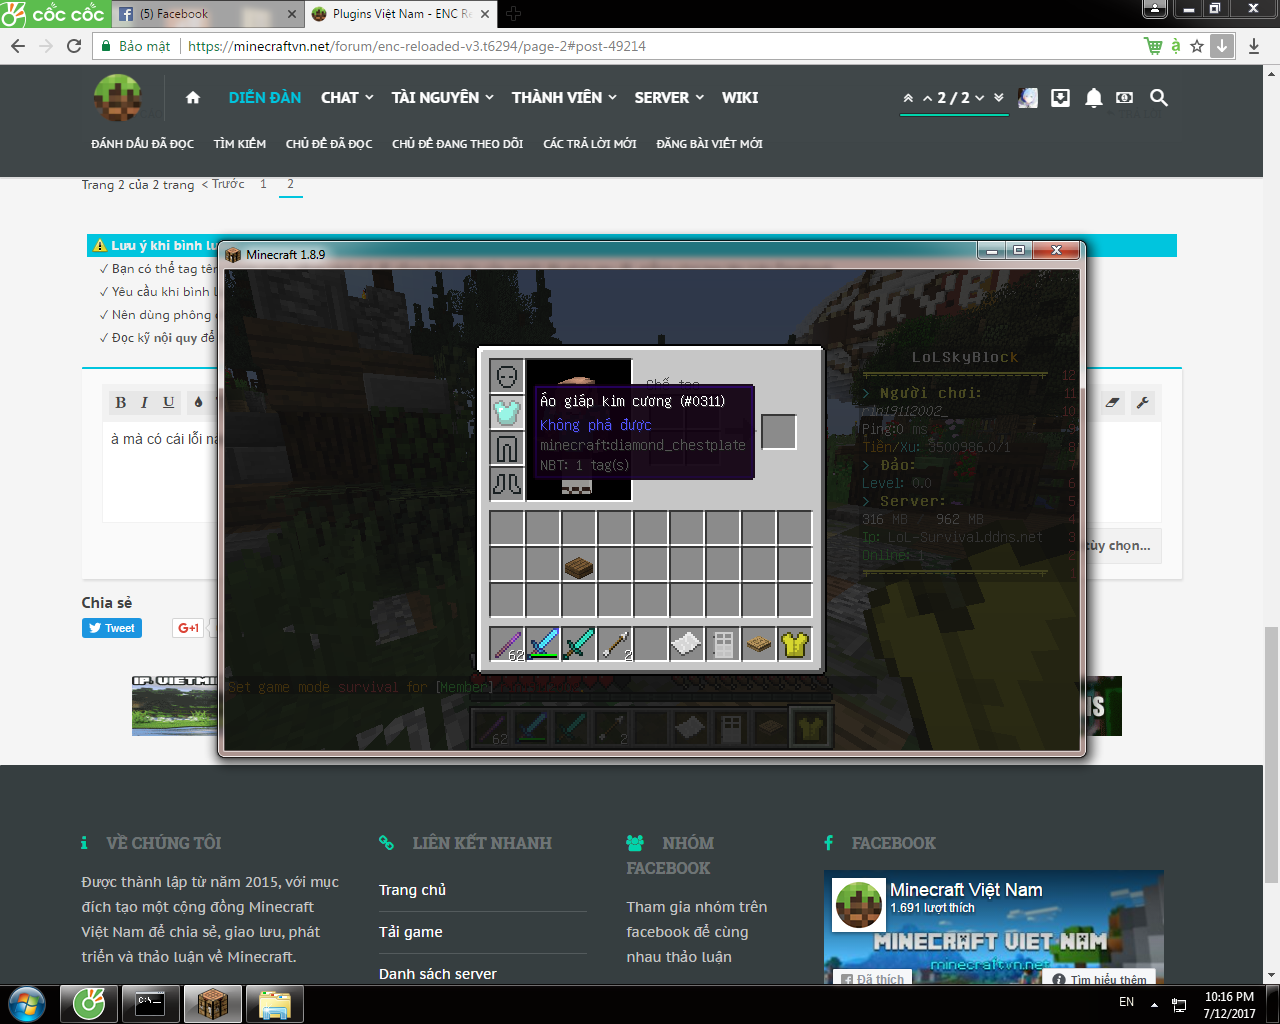This screenshot has width=1280, height=1024.
Task: Click the wrench icon in reply editor
Action: point(1143,402)
